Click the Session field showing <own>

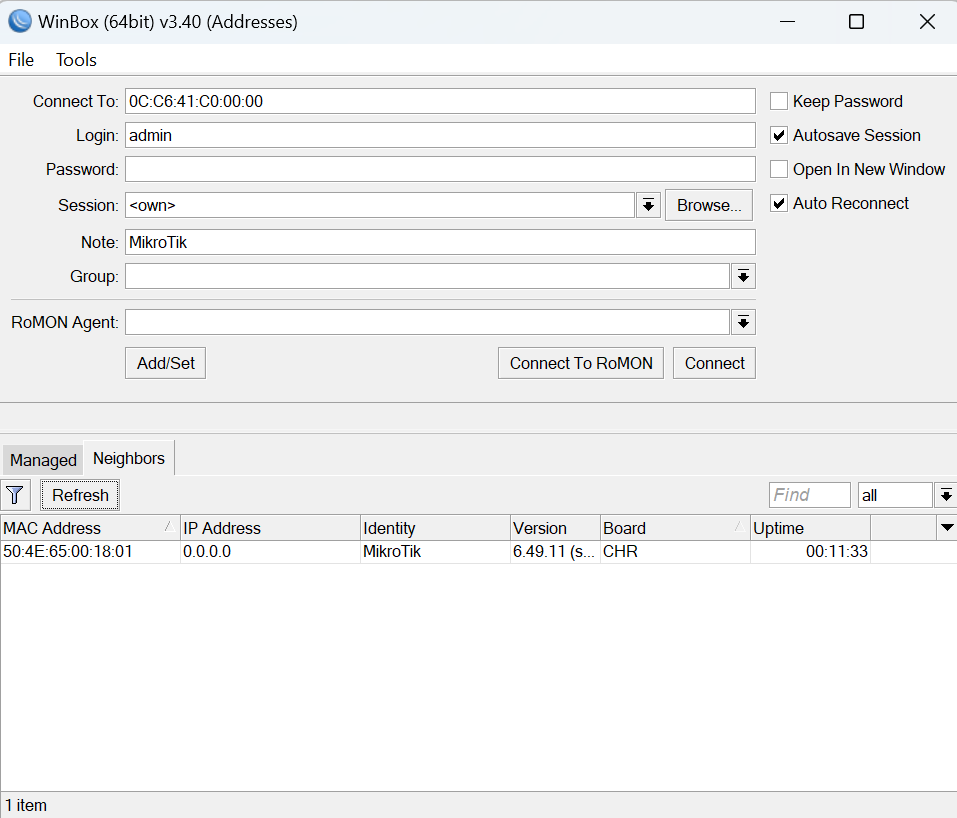coord(380,205)
